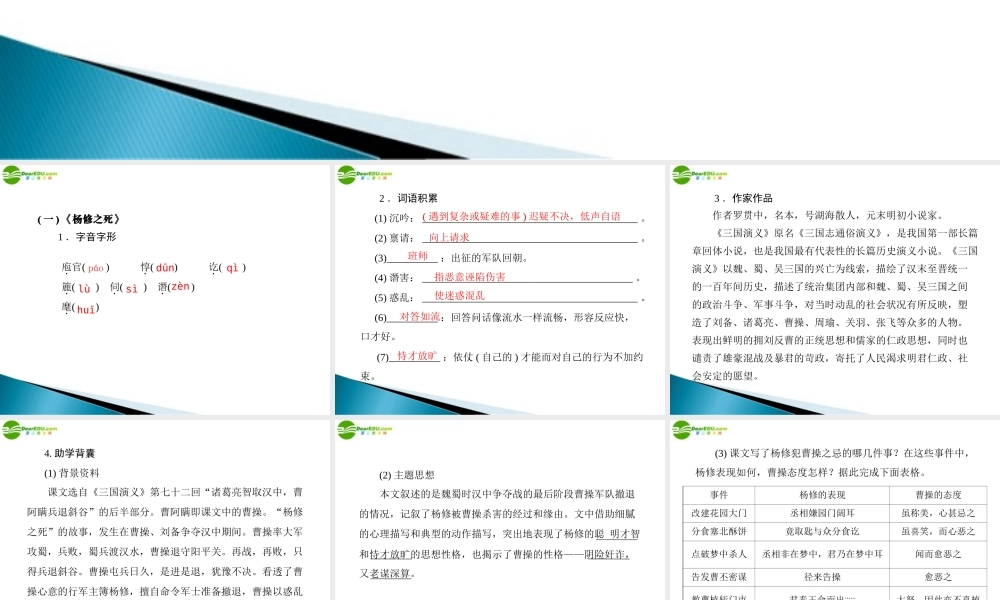
Task: Select the subheading (2) 主题思想
Action: tap(407, 475)
